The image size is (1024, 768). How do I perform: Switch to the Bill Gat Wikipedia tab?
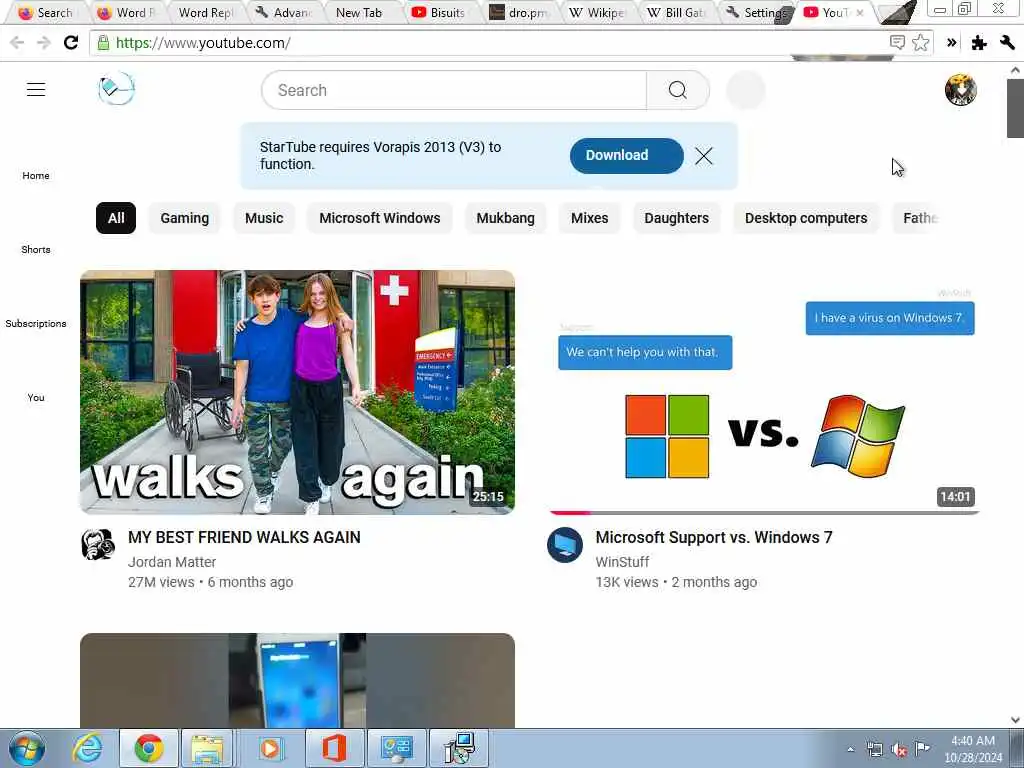pos(677,12)
